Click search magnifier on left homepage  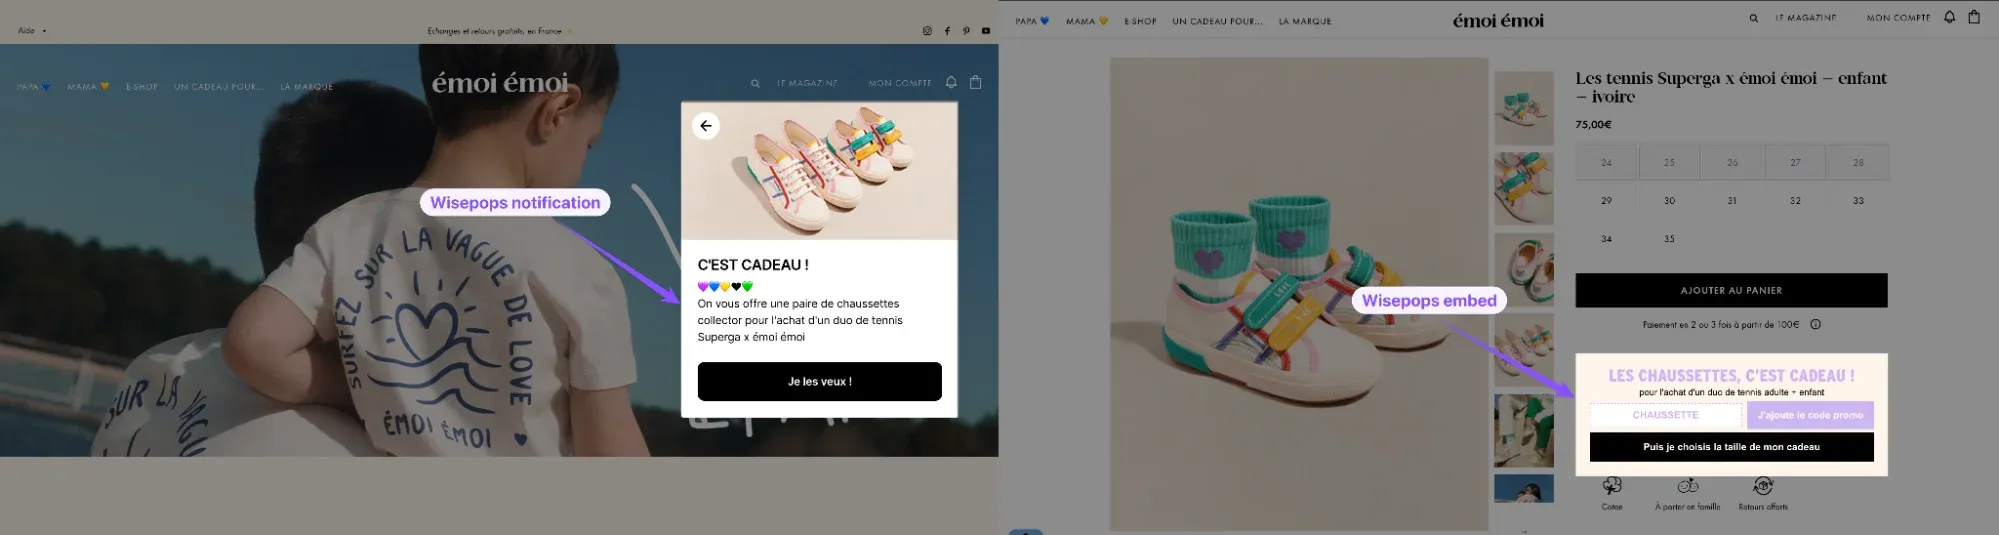coord(755,84)
